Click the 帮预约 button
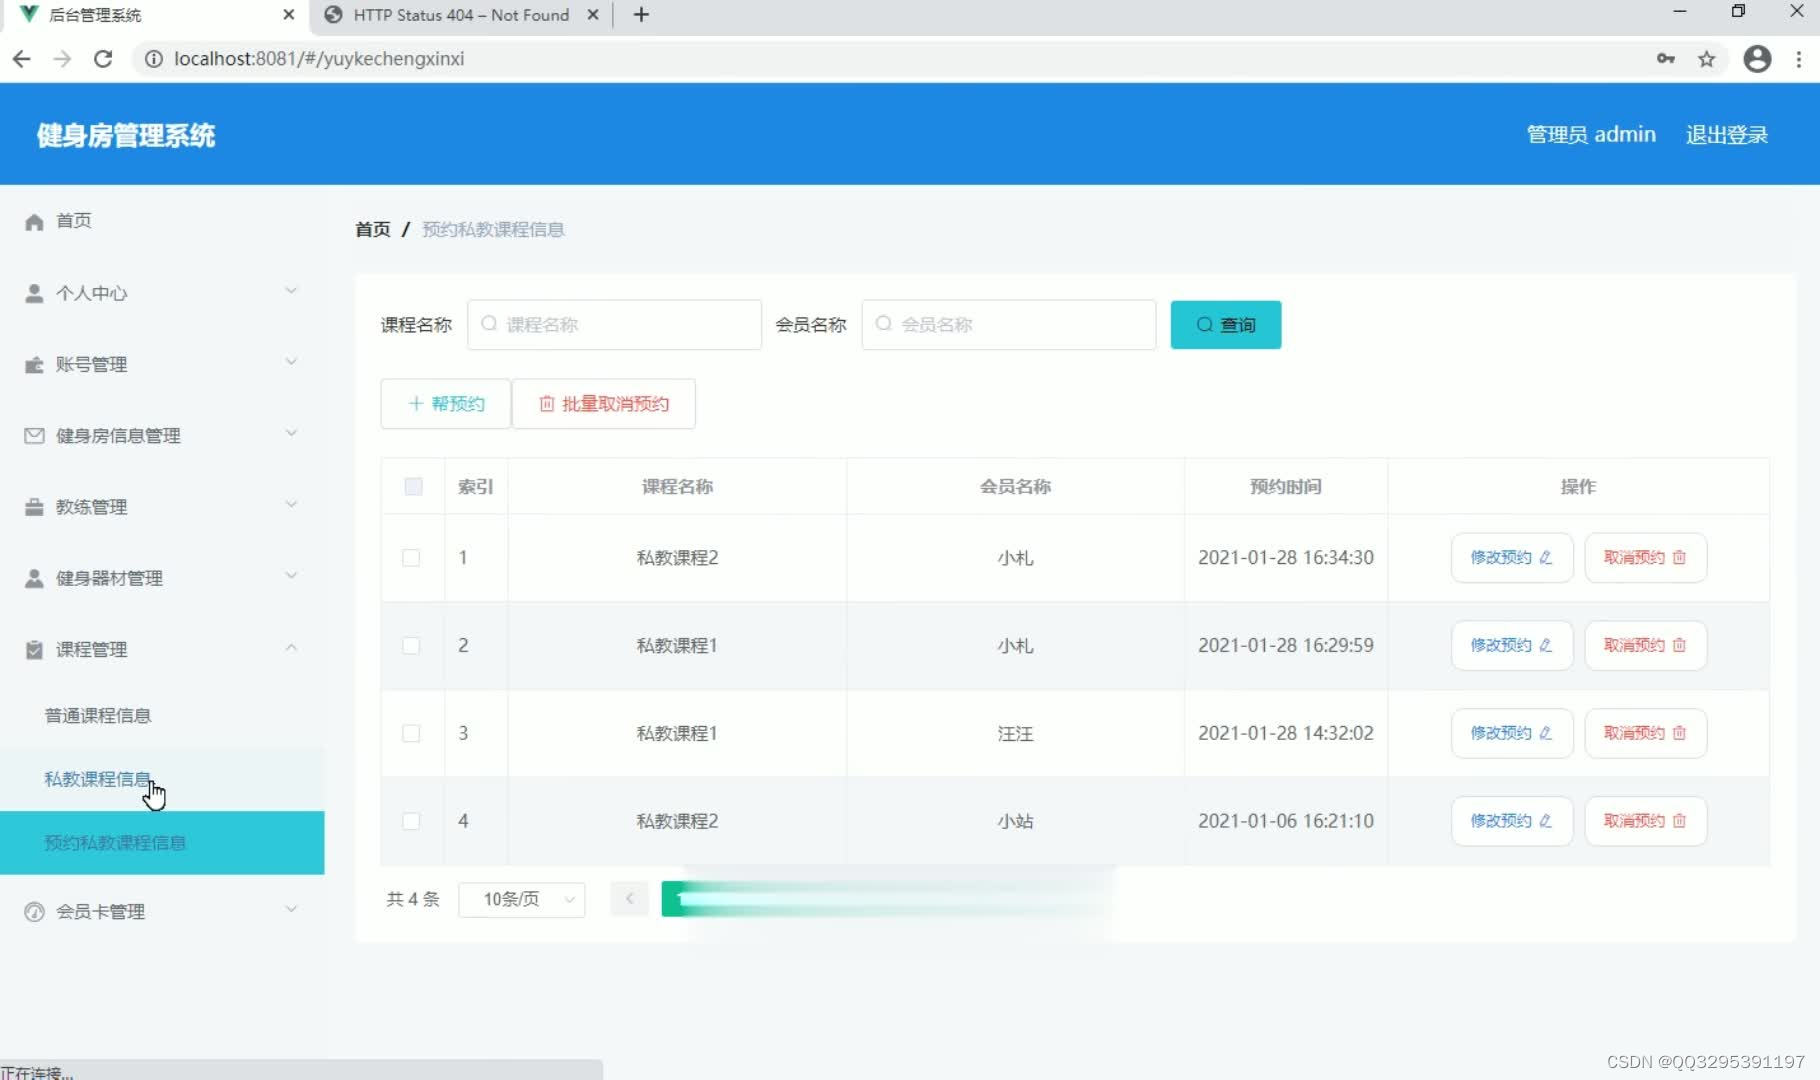 pos(446,404)
